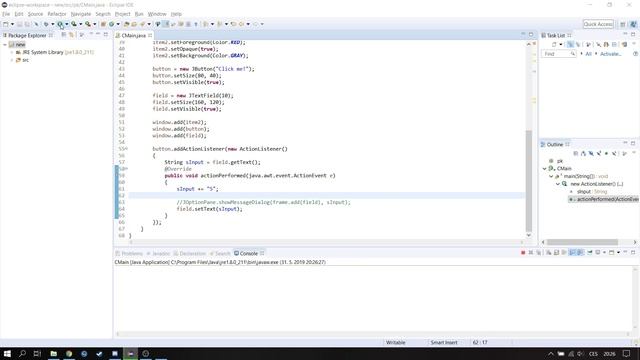Click the Open Perspective icon
This screenshot has height=360, width=640.
pyautogui.click(x=622, y=24)
